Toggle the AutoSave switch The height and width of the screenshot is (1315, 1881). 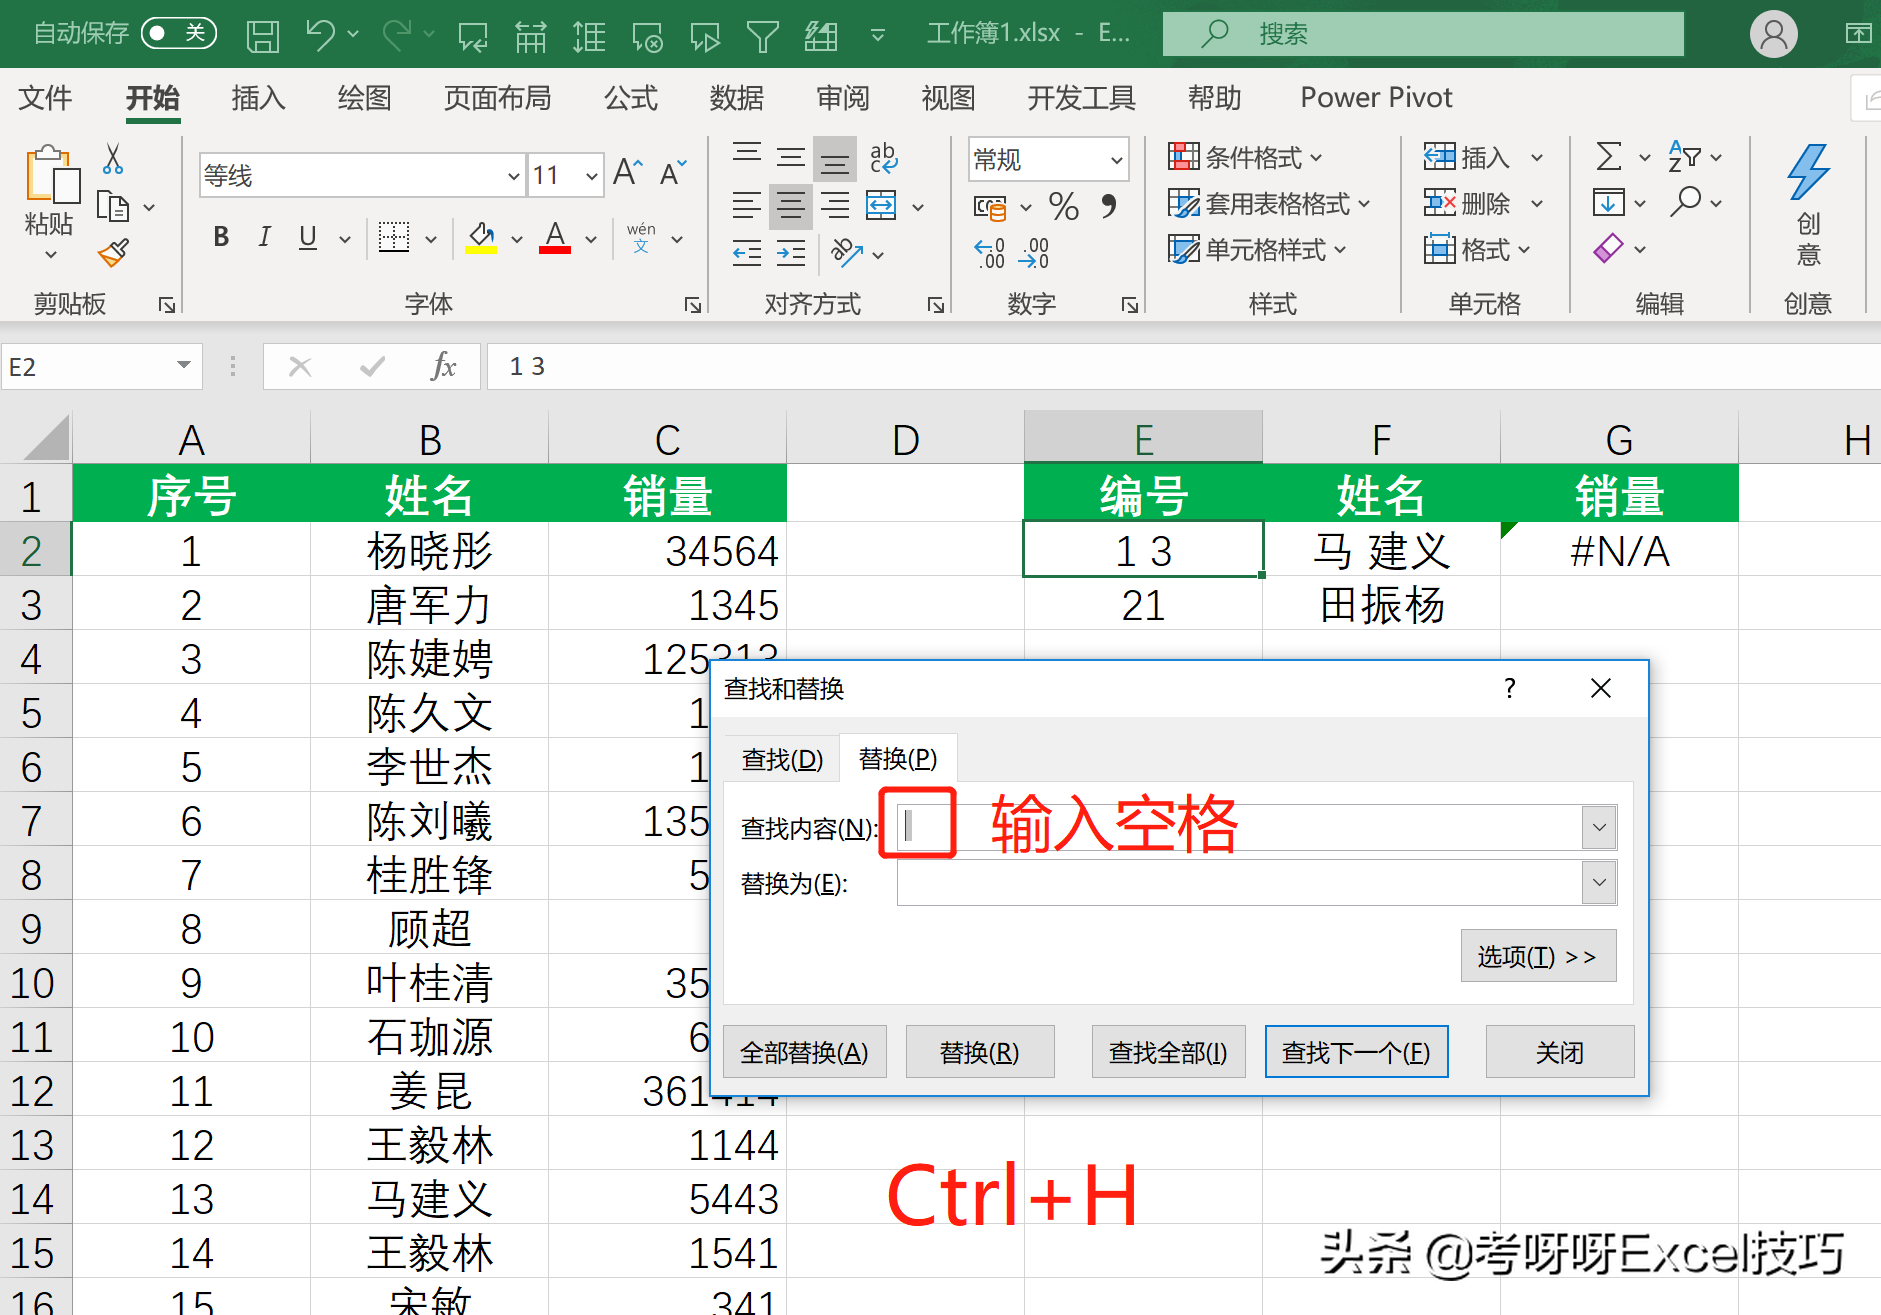pyautogui.click(x=179, y=33)
